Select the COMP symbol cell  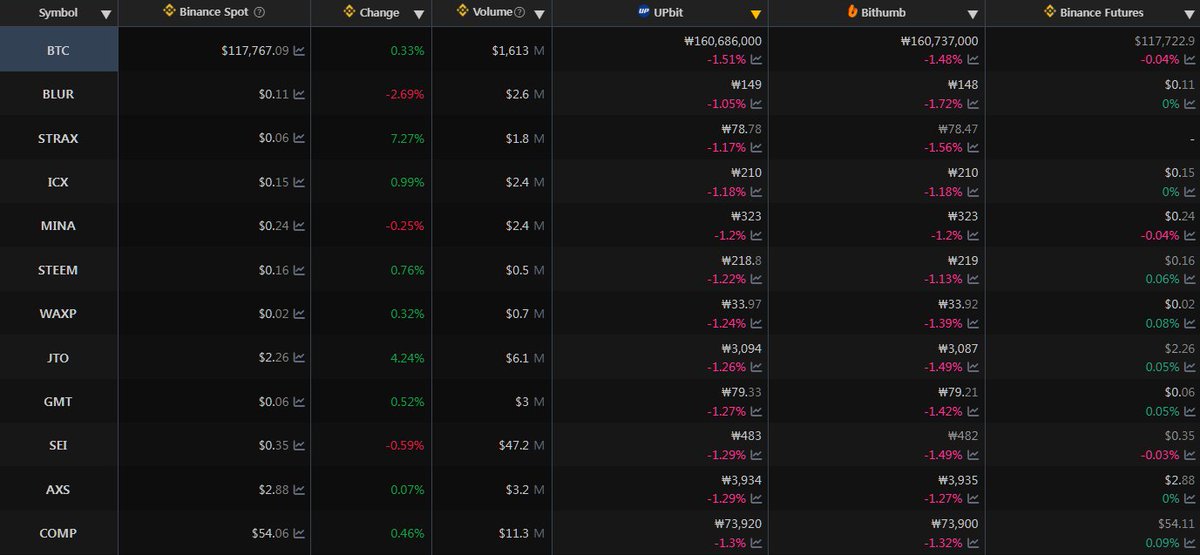(59, 534)
